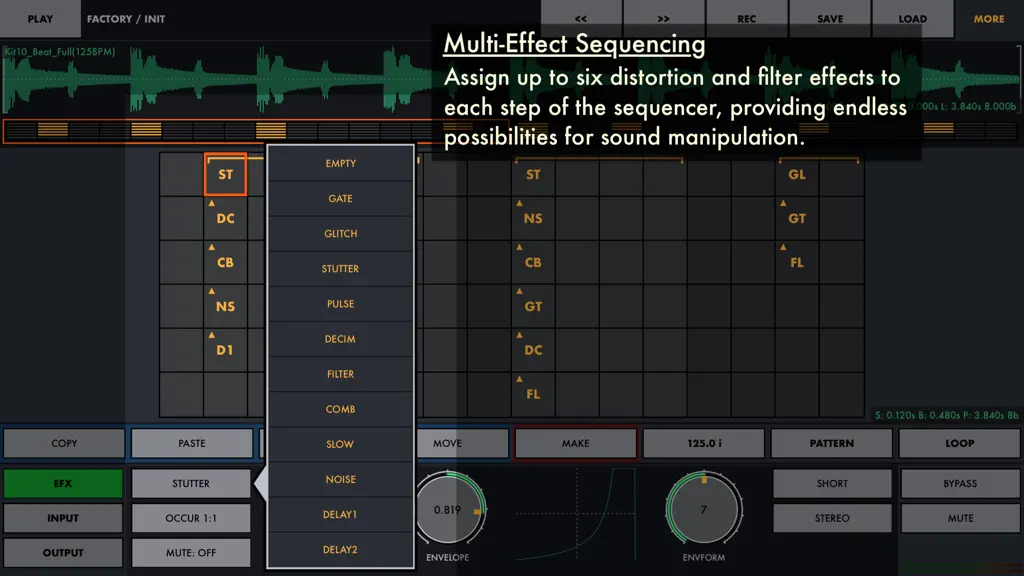This screenshot has width=1024, height=576.
Task: Pick FILTER from the effect list
Action: click(340, 374)
